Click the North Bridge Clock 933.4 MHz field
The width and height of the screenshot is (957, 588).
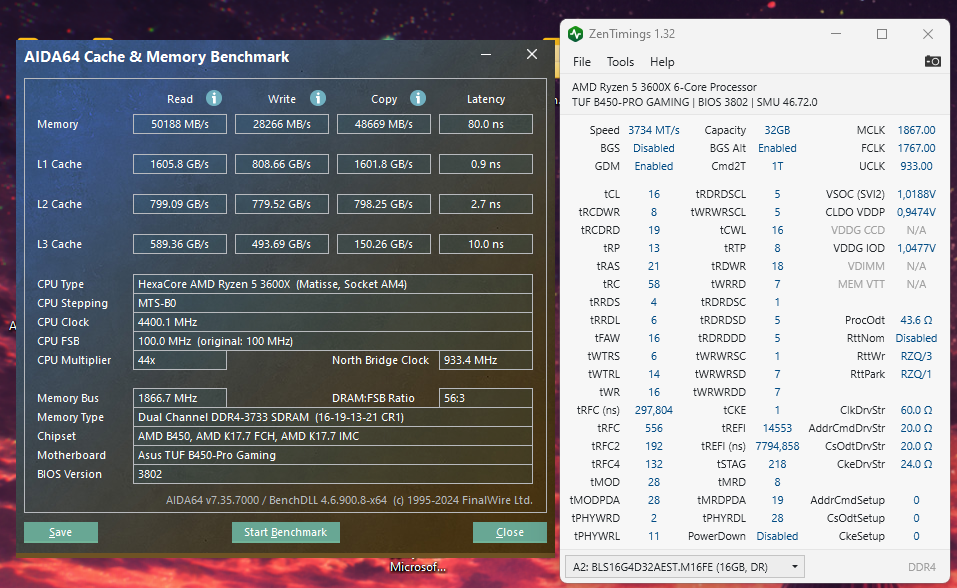pos(486,360)
